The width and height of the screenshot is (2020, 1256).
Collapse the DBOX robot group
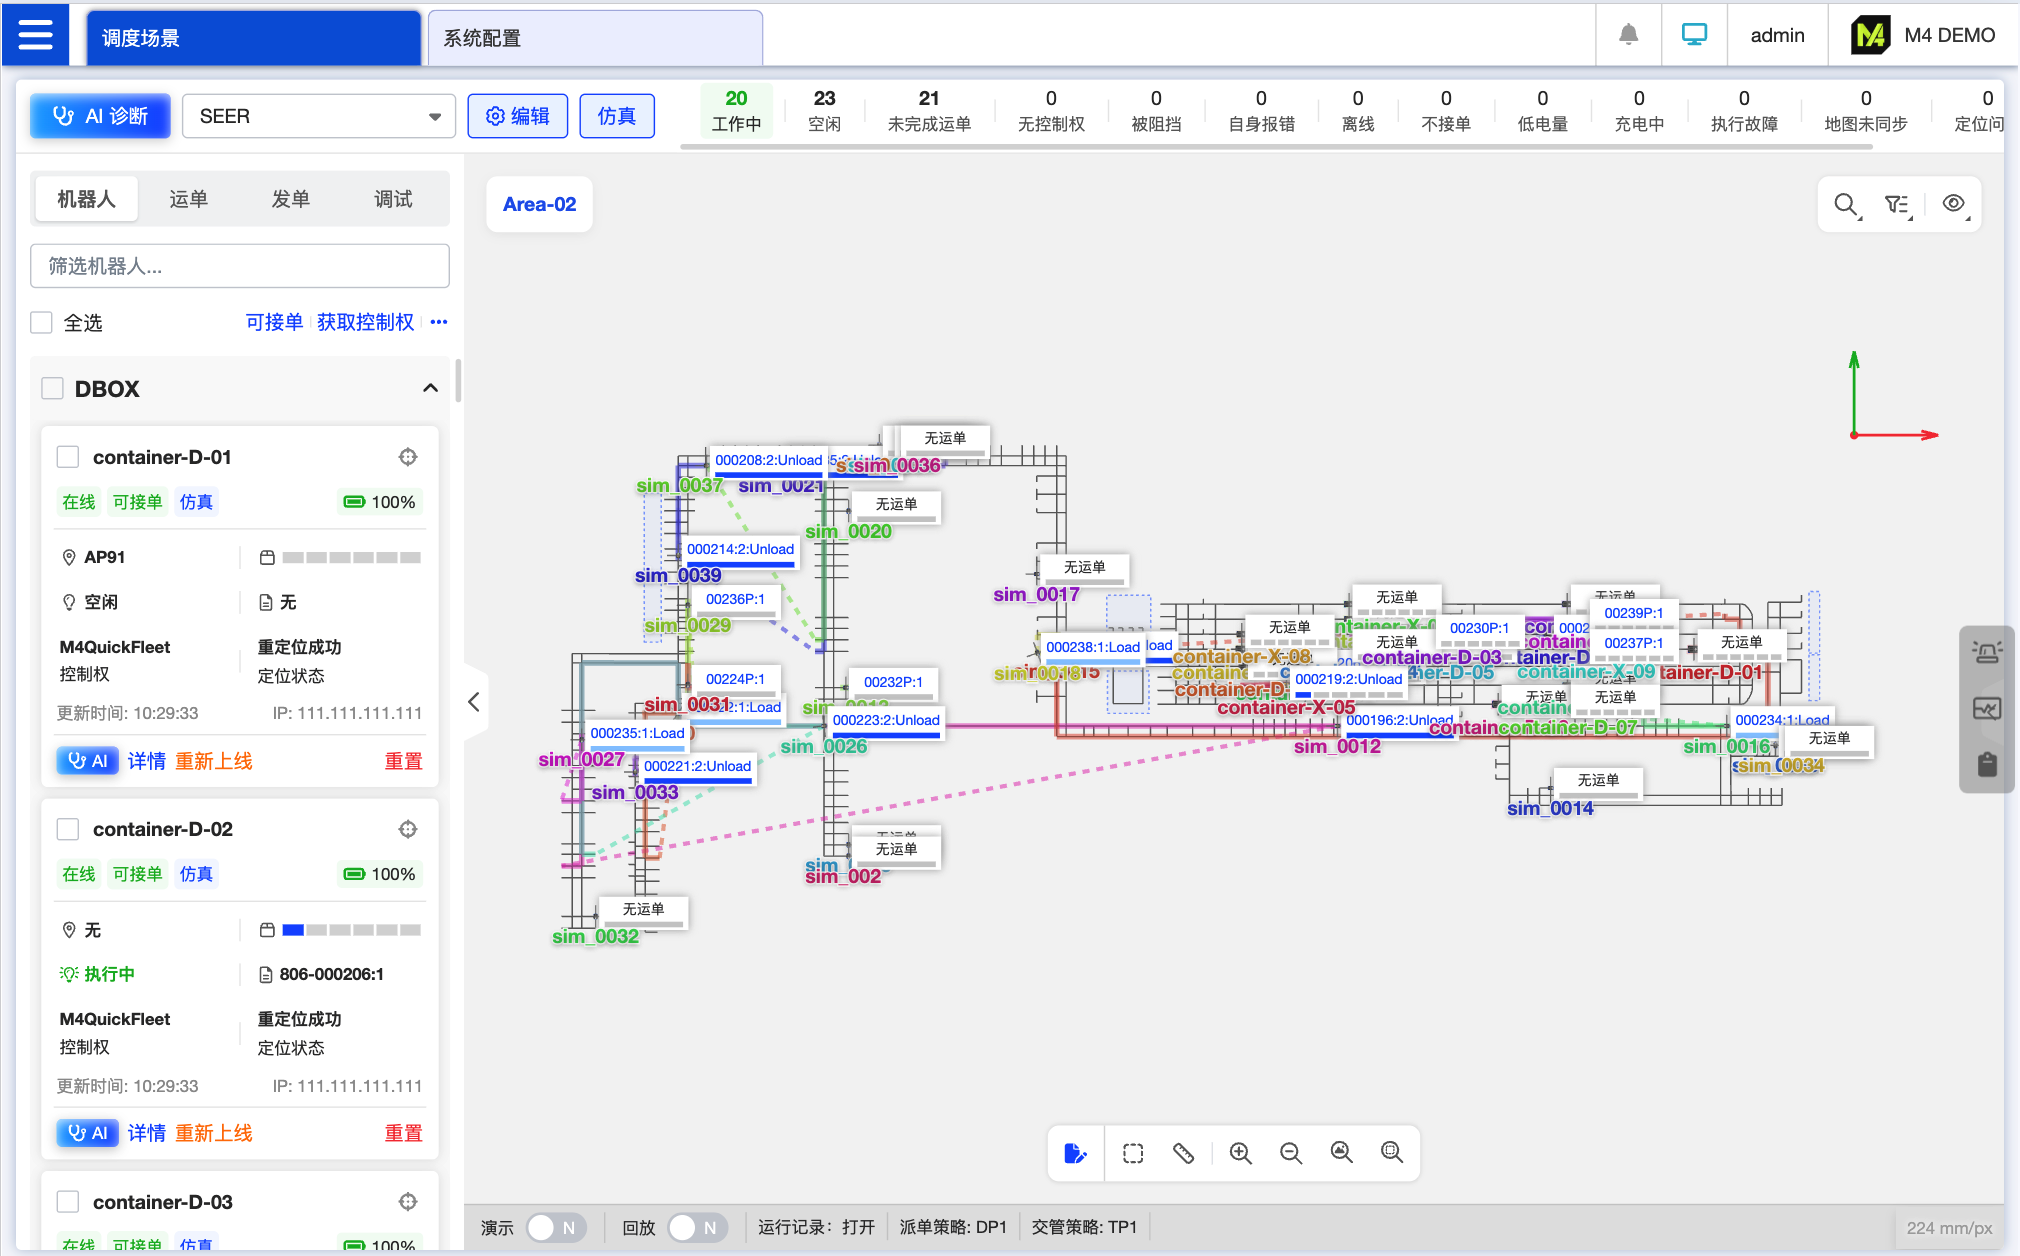[x=430, y=388]
